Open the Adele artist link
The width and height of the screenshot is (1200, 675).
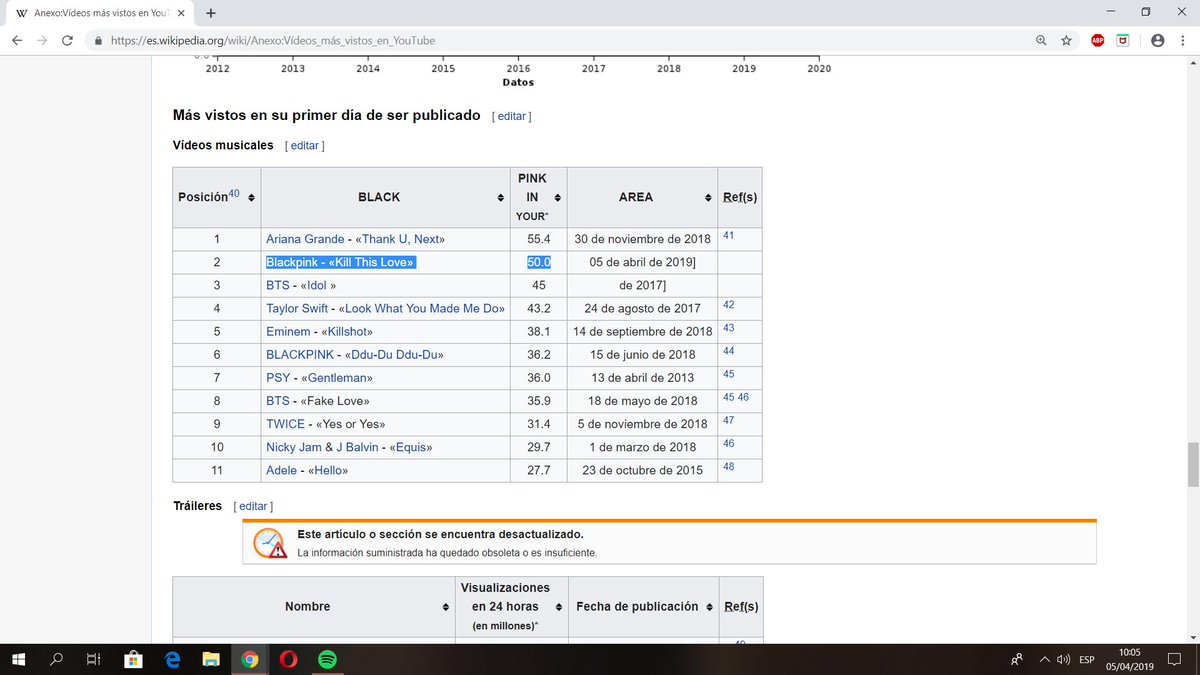(x=281, y=469)
